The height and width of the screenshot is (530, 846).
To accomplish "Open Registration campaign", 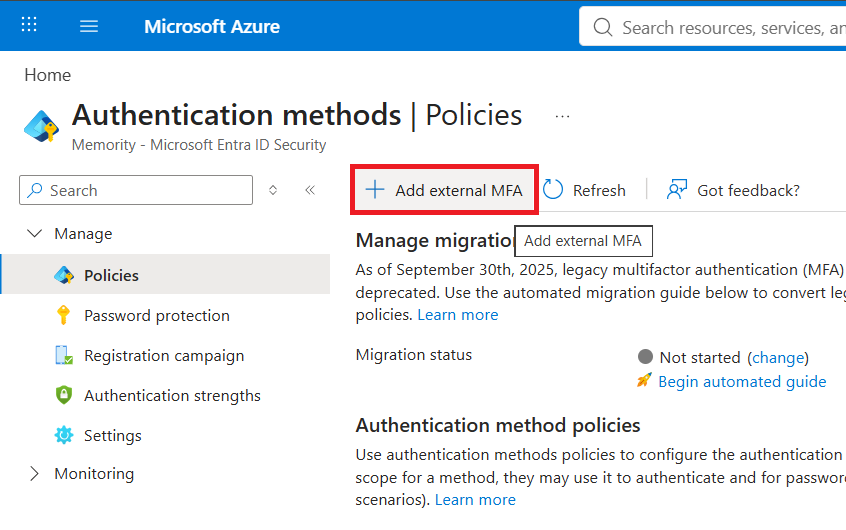I will pyautogui.click(x=164, y=356).
